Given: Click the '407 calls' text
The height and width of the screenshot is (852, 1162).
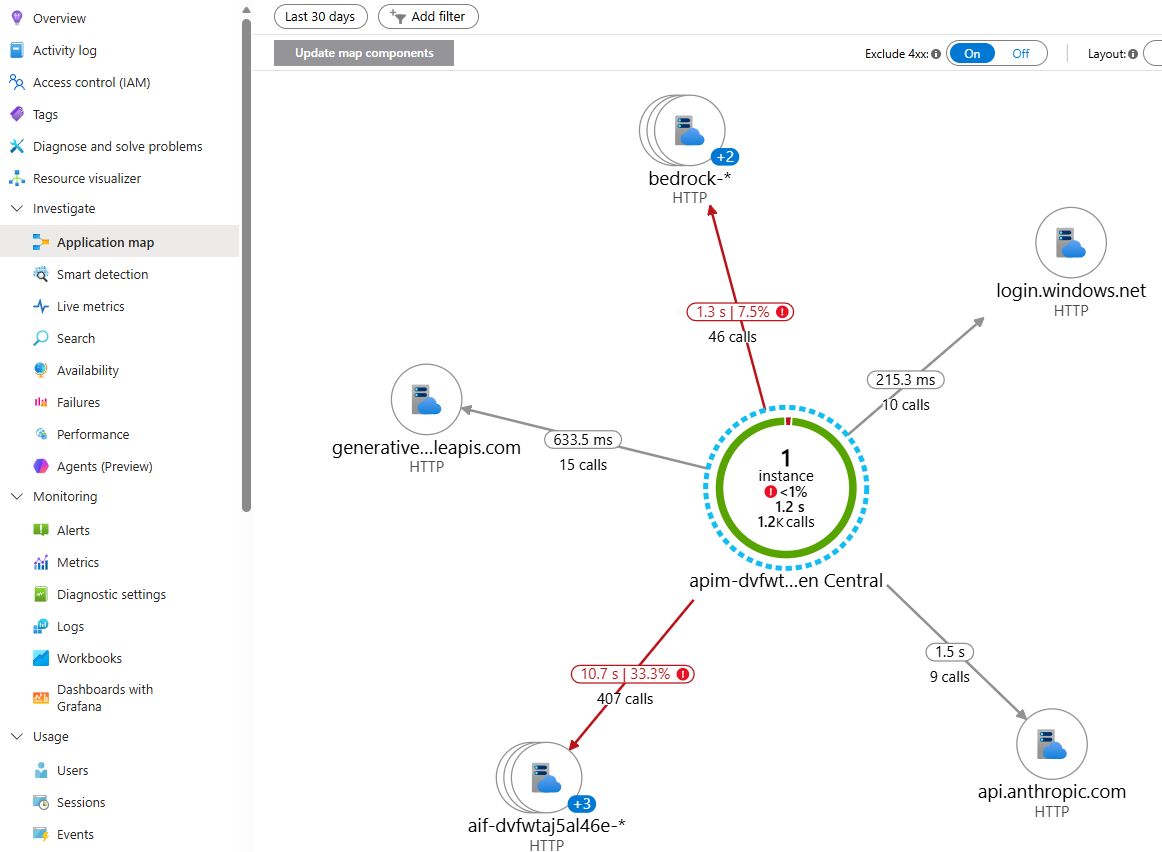Looking at the screenshot, I should click(625, 699).
